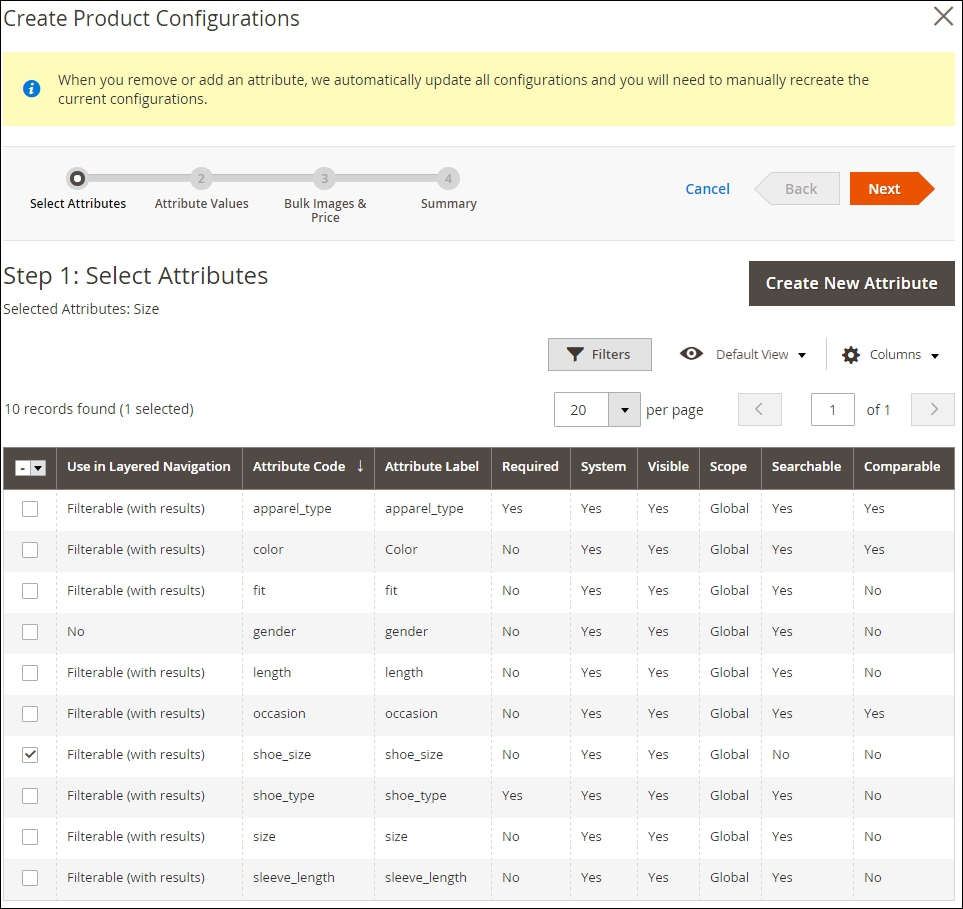Click the current page number field

pos(833,410)
